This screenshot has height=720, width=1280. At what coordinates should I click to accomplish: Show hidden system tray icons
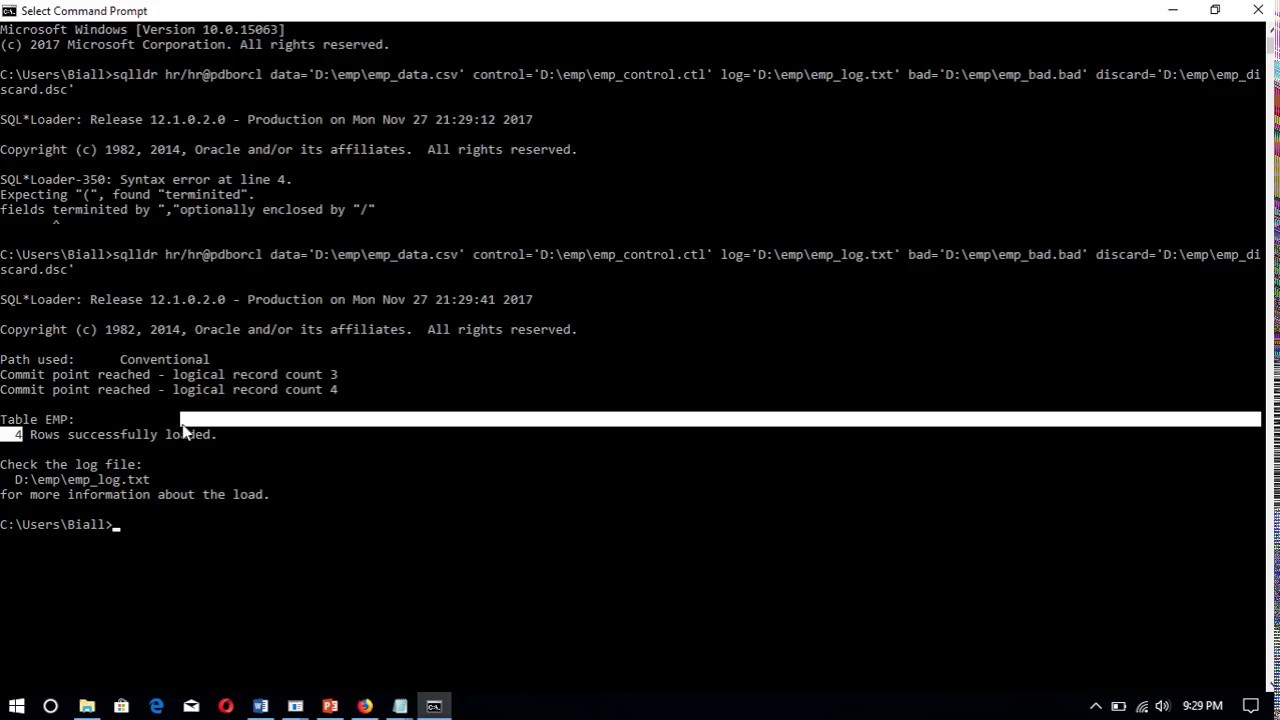[1096, 706]
